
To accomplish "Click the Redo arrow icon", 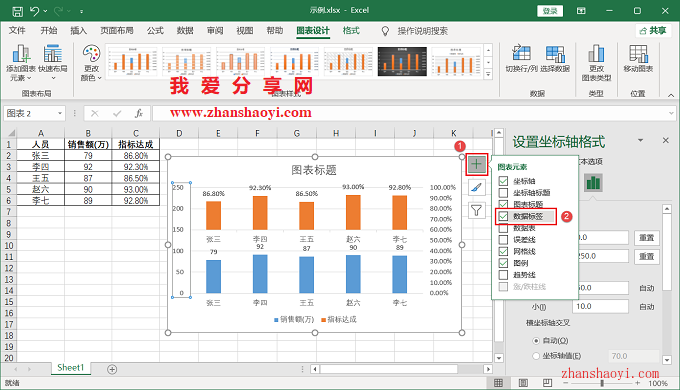I will point(58,11).
